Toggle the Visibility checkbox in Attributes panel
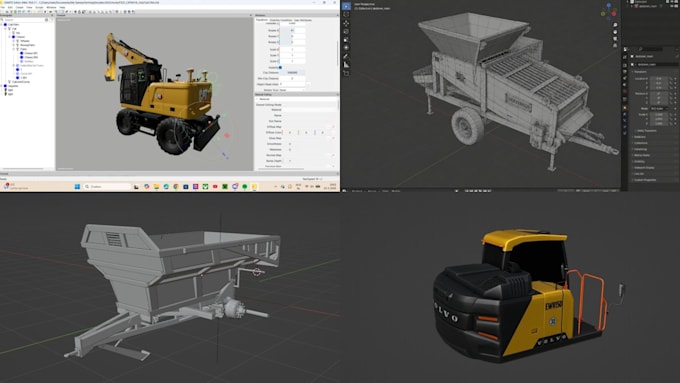Screen dimensions: 680x383 [280, 67]
